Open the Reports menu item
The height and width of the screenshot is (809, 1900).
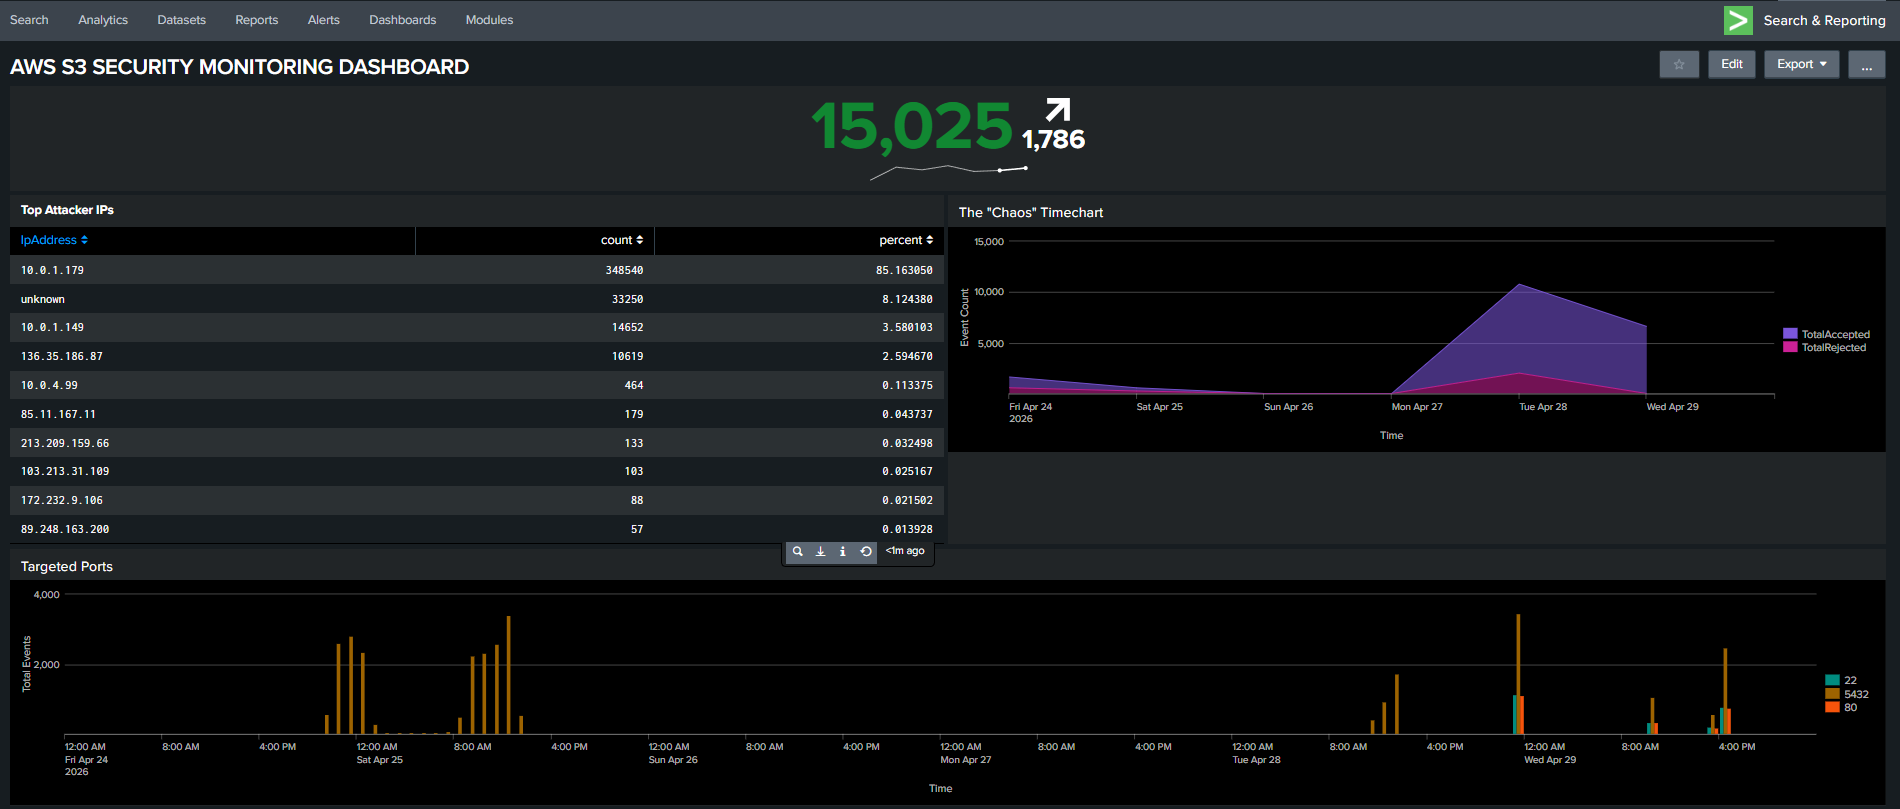click(x=256, y=20)
